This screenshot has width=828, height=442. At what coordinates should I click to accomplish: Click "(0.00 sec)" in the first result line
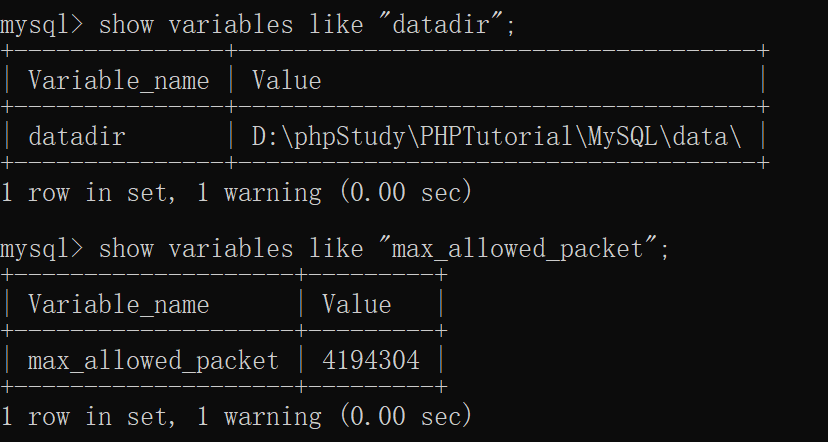[406, 193]
